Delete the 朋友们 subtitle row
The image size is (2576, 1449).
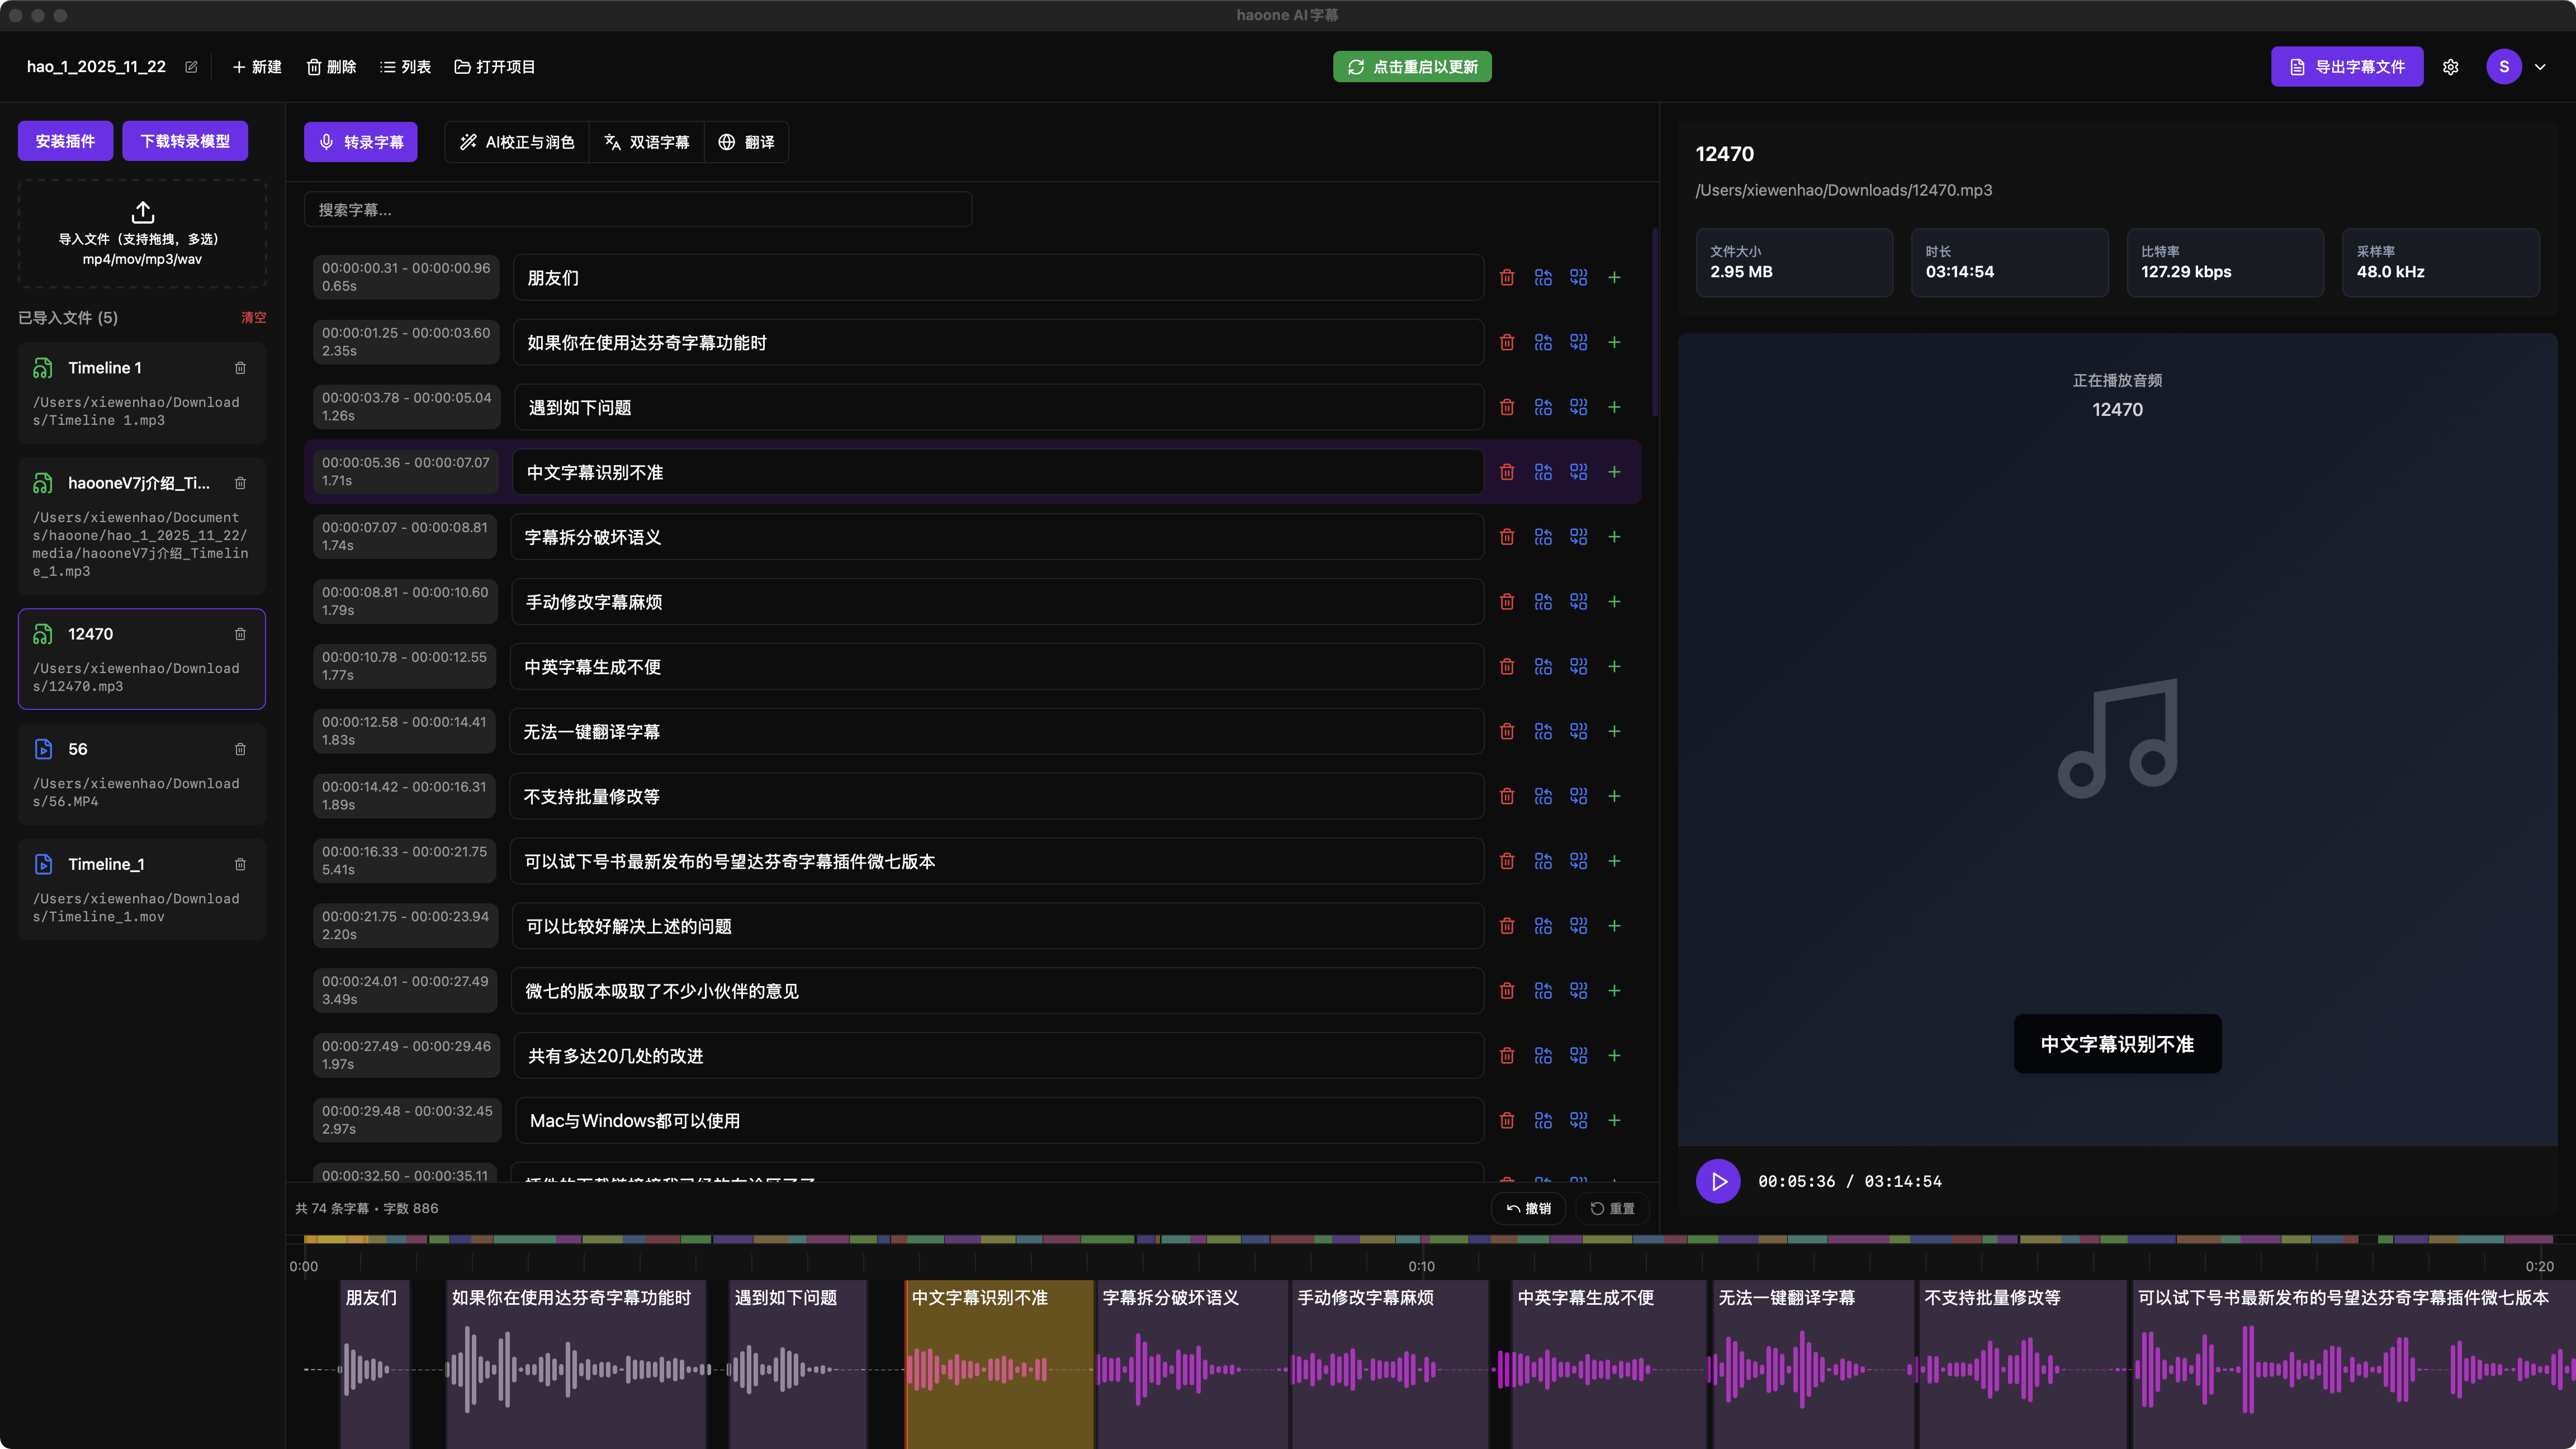click(1507, 278)
